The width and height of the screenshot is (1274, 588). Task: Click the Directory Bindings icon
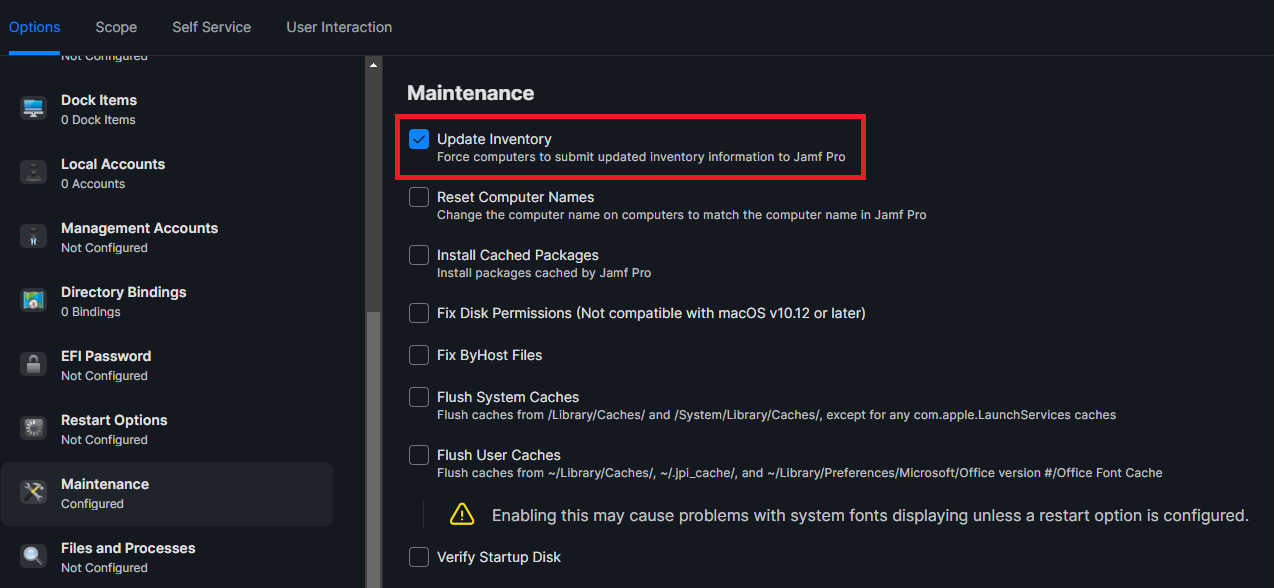tap(34, 300)
